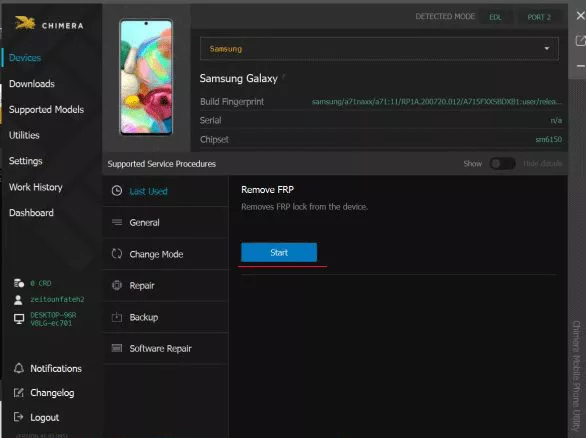View the Work History page
586x438 pixels.
[x=36, y=187]
